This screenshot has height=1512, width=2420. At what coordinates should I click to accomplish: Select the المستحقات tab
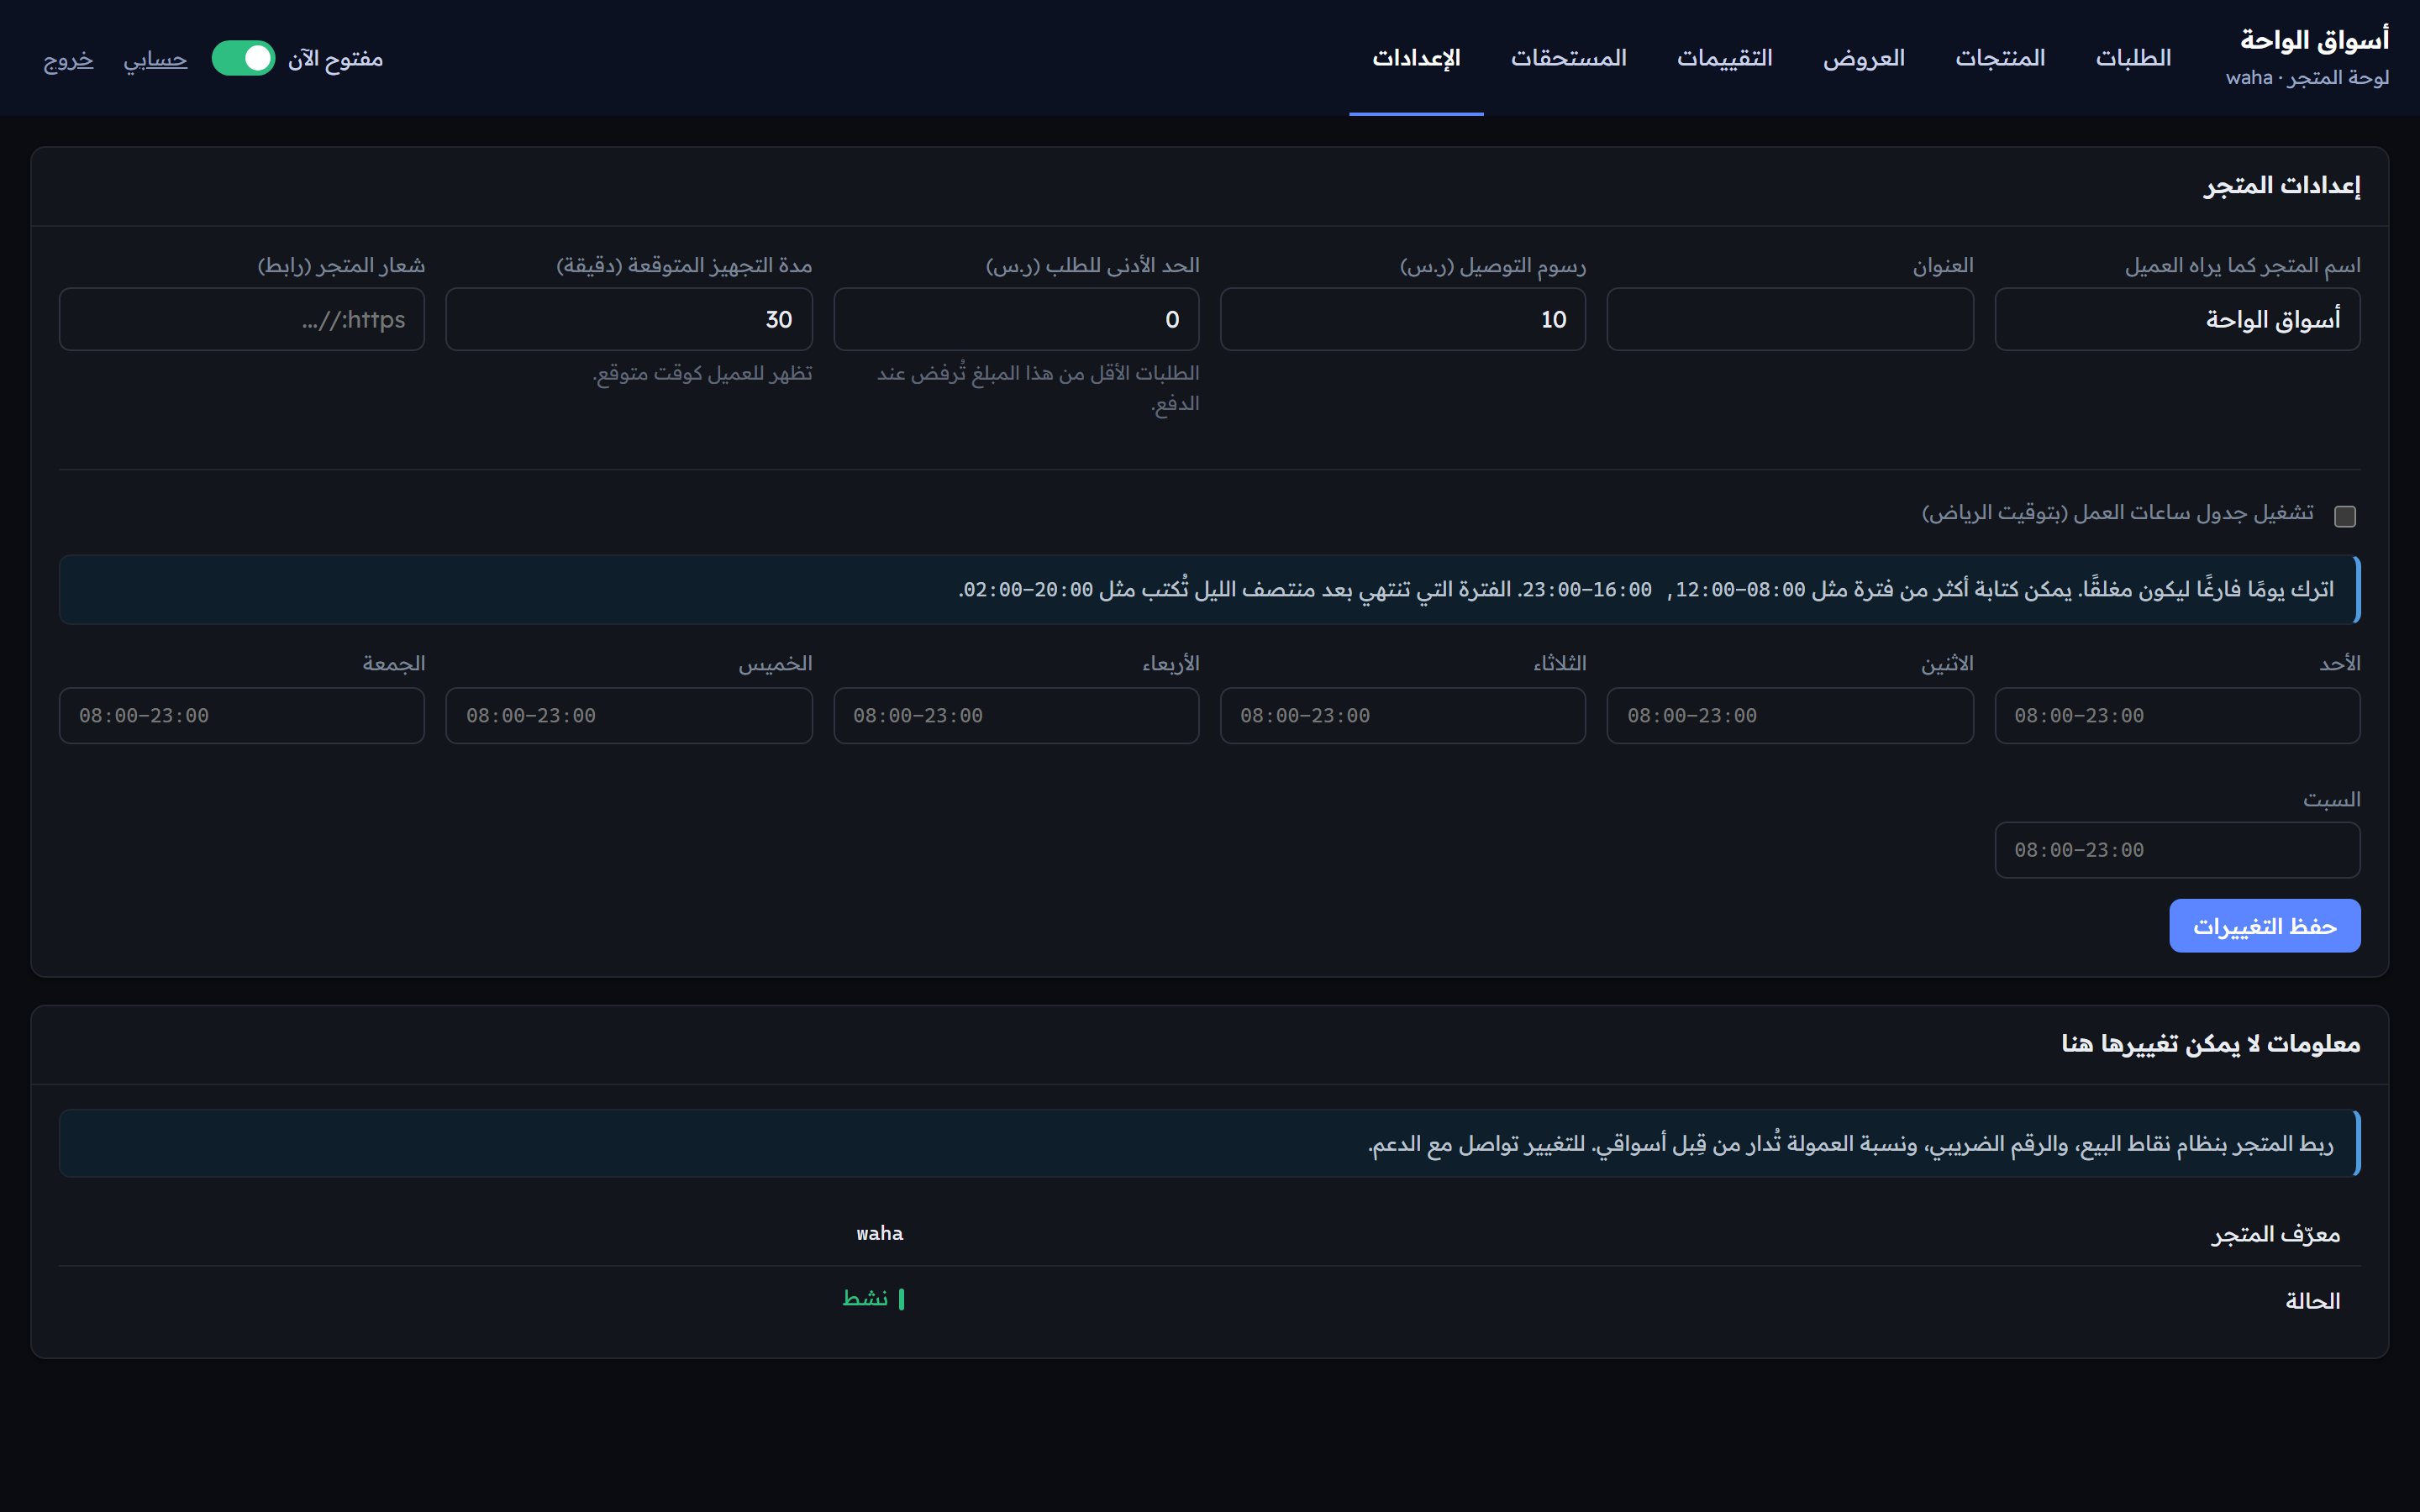1568,58
